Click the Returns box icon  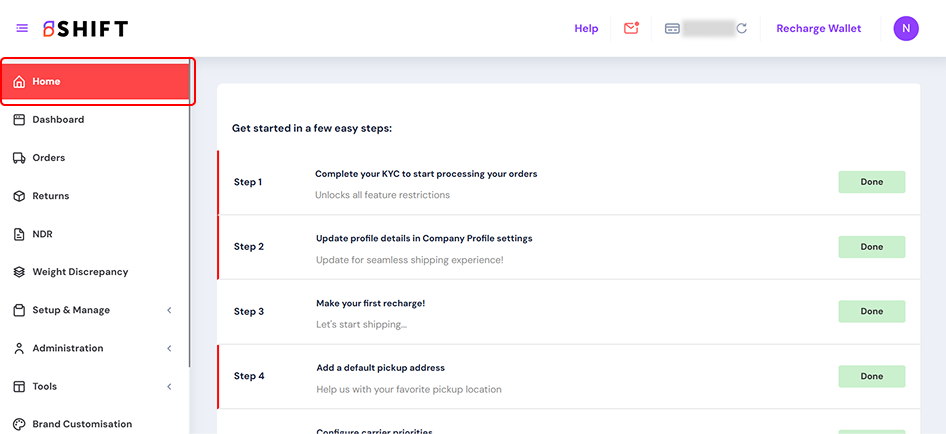[19, 196]
